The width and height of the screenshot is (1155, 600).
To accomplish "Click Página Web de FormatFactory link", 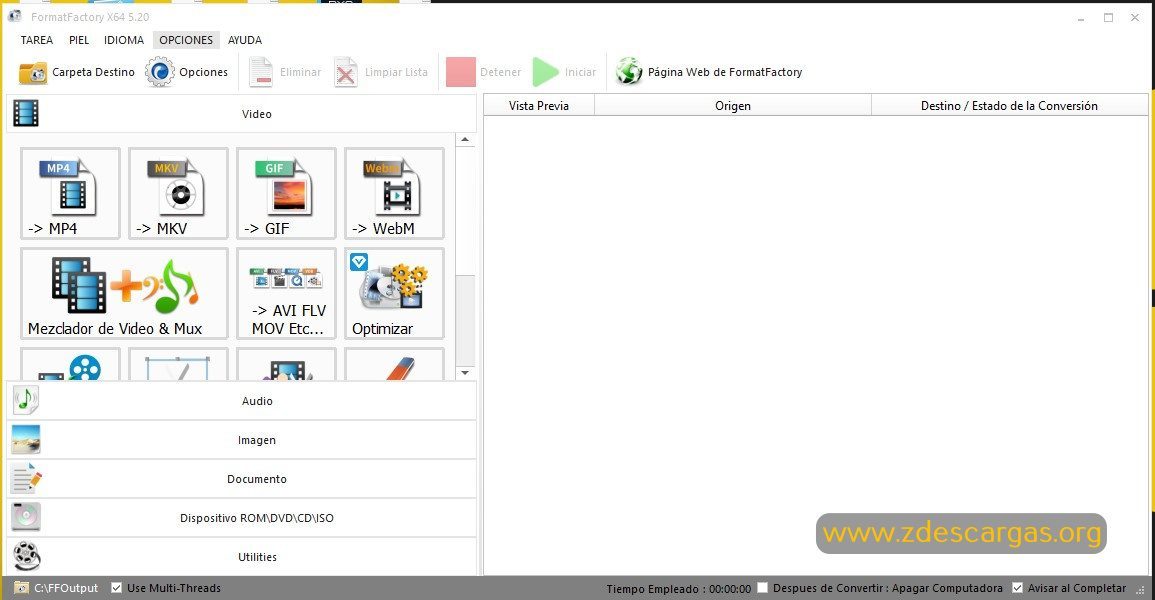I will (725, 72).
